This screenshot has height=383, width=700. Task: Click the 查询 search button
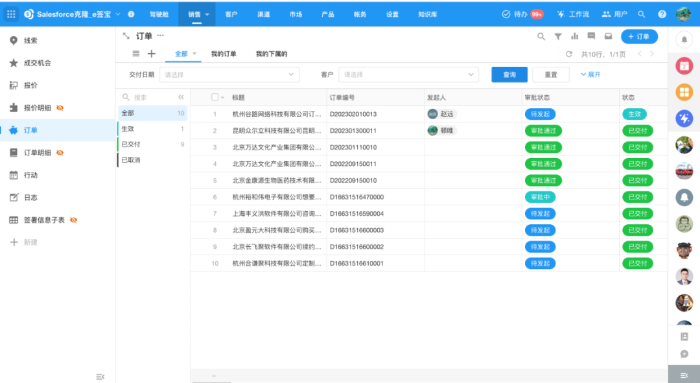509,75
